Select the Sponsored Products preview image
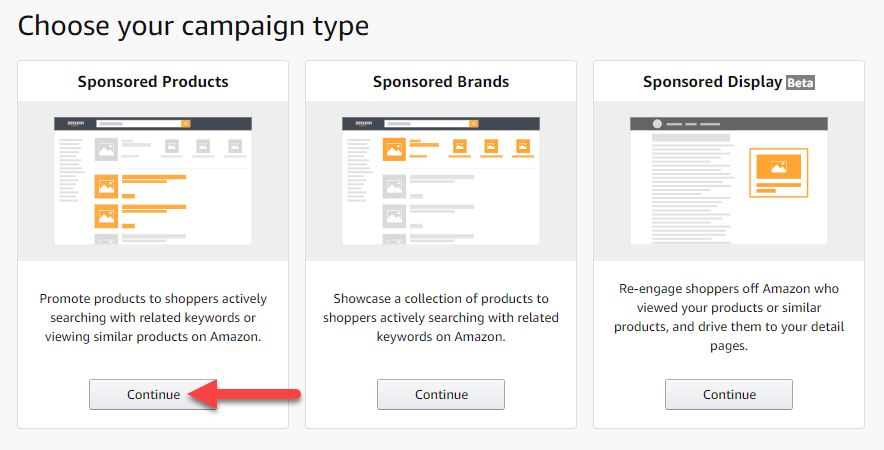The height and width of the screenshot is (450, 884). coord(153,180)
